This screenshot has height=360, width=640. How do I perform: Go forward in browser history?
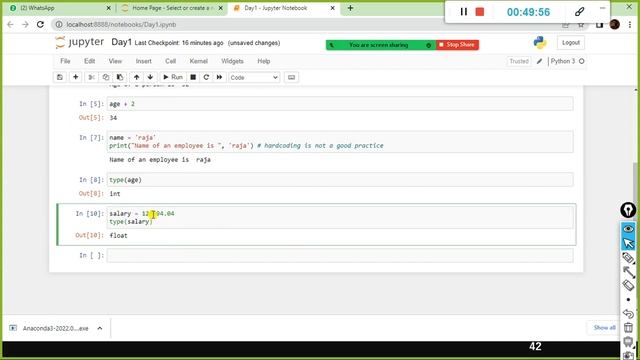coord(25,24)
